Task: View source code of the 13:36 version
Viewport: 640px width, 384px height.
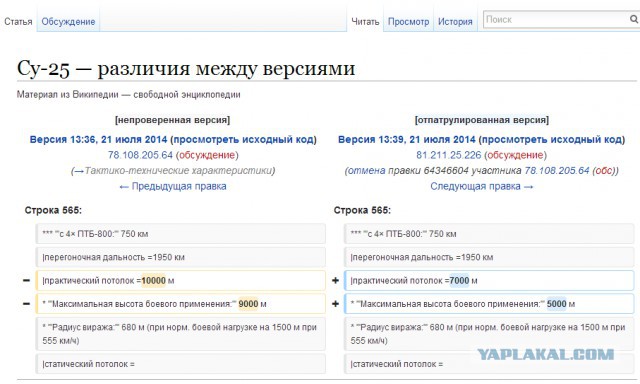Action: pyautogui.click(x=244, y=140)
